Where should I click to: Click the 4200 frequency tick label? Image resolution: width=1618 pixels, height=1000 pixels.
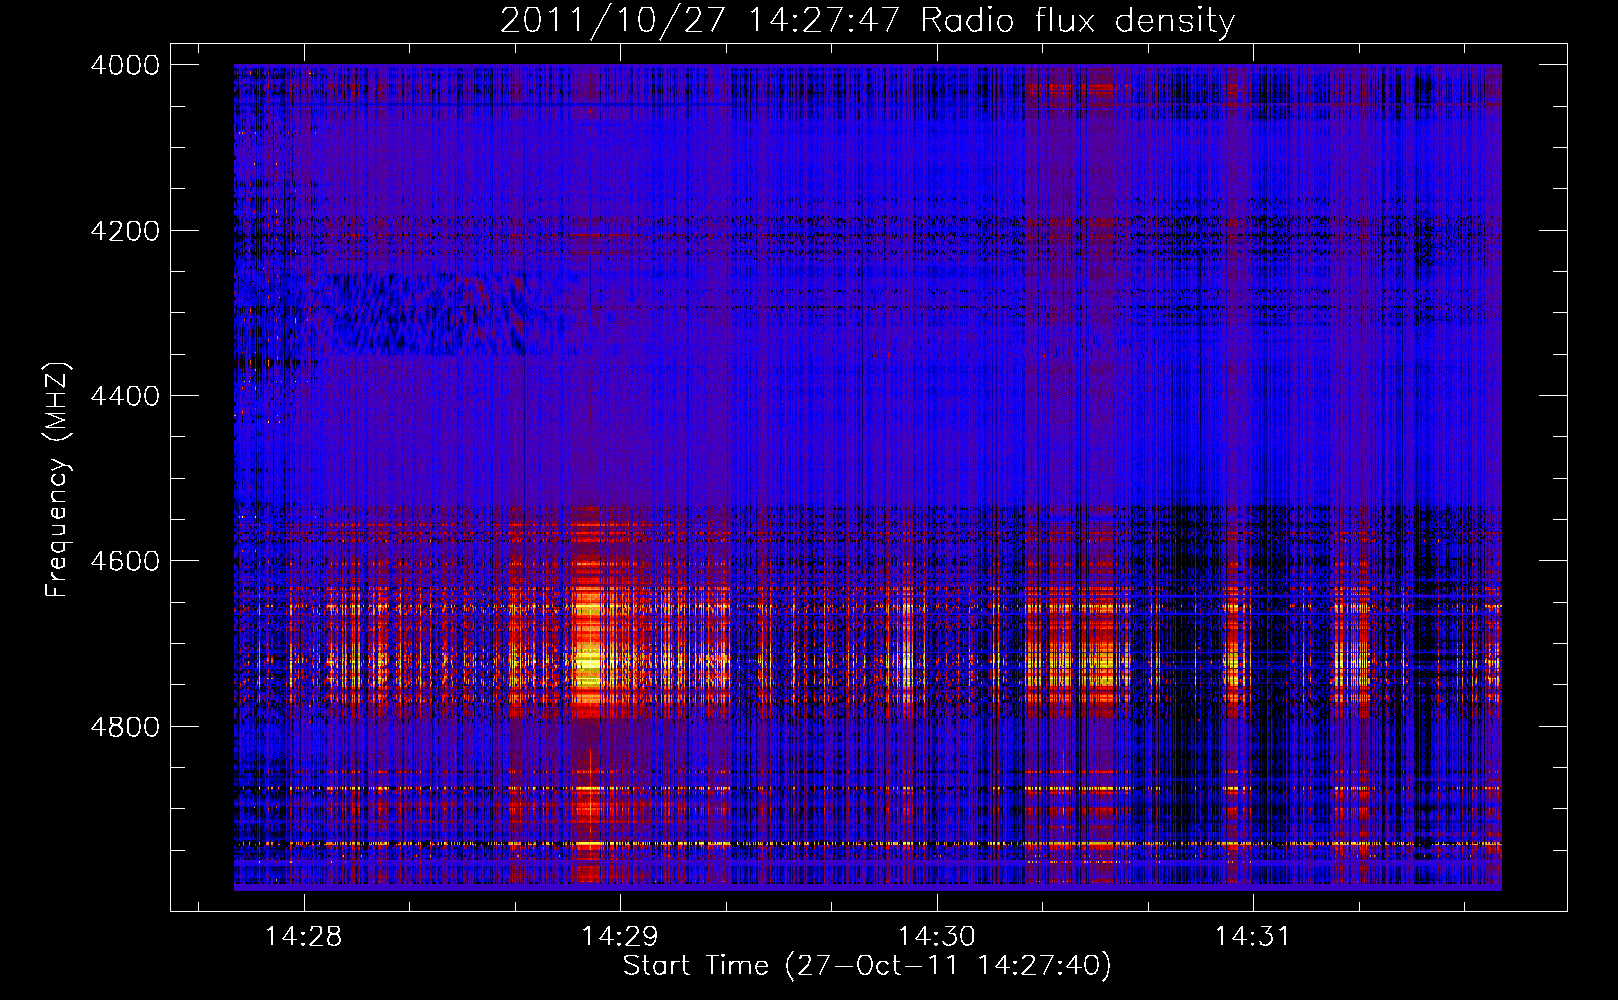pyautogui.click(x=125, y=231)
